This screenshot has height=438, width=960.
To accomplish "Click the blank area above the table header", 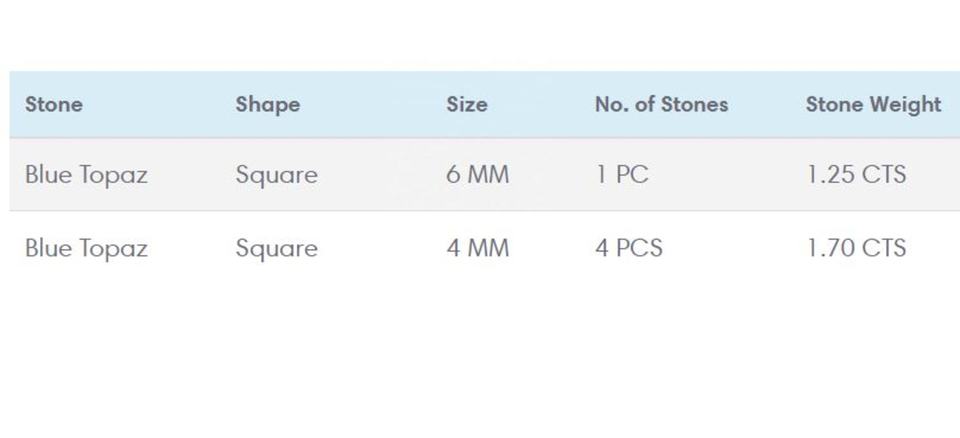I will coord(480,35).
